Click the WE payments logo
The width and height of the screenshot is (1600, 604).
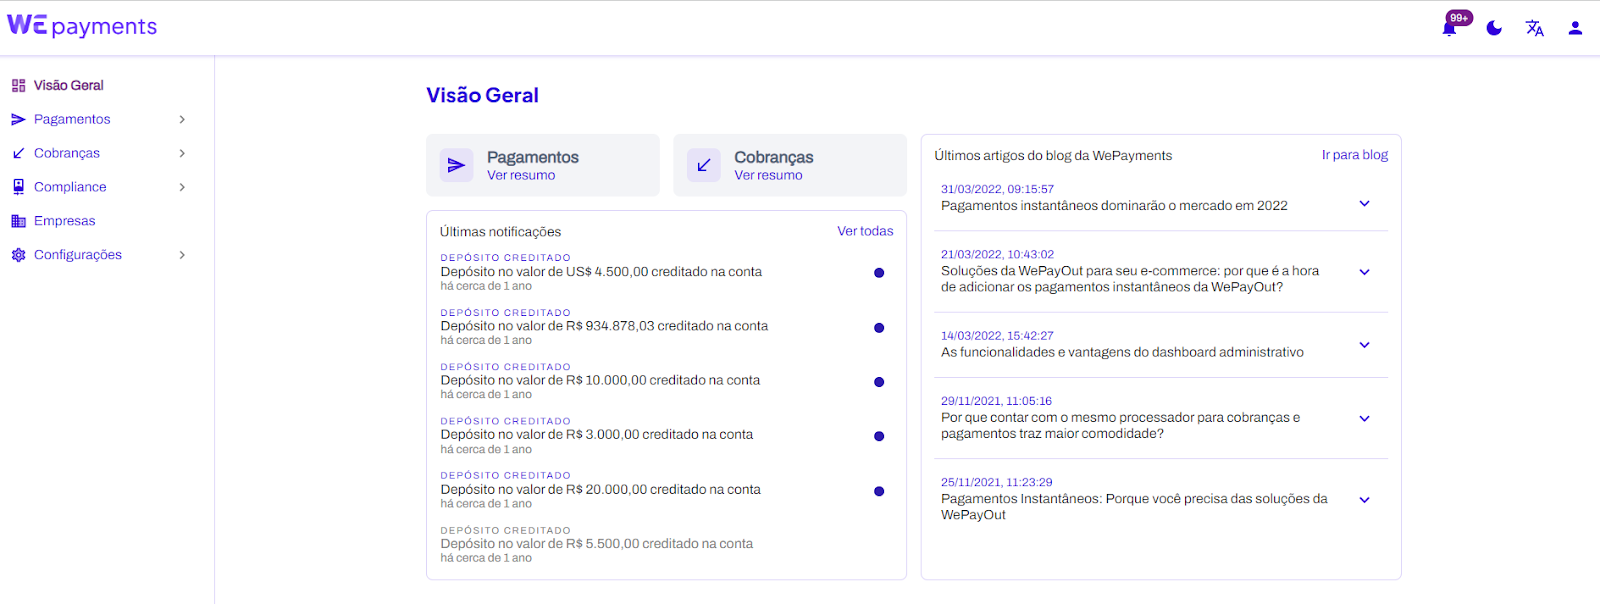pos(82,26)
